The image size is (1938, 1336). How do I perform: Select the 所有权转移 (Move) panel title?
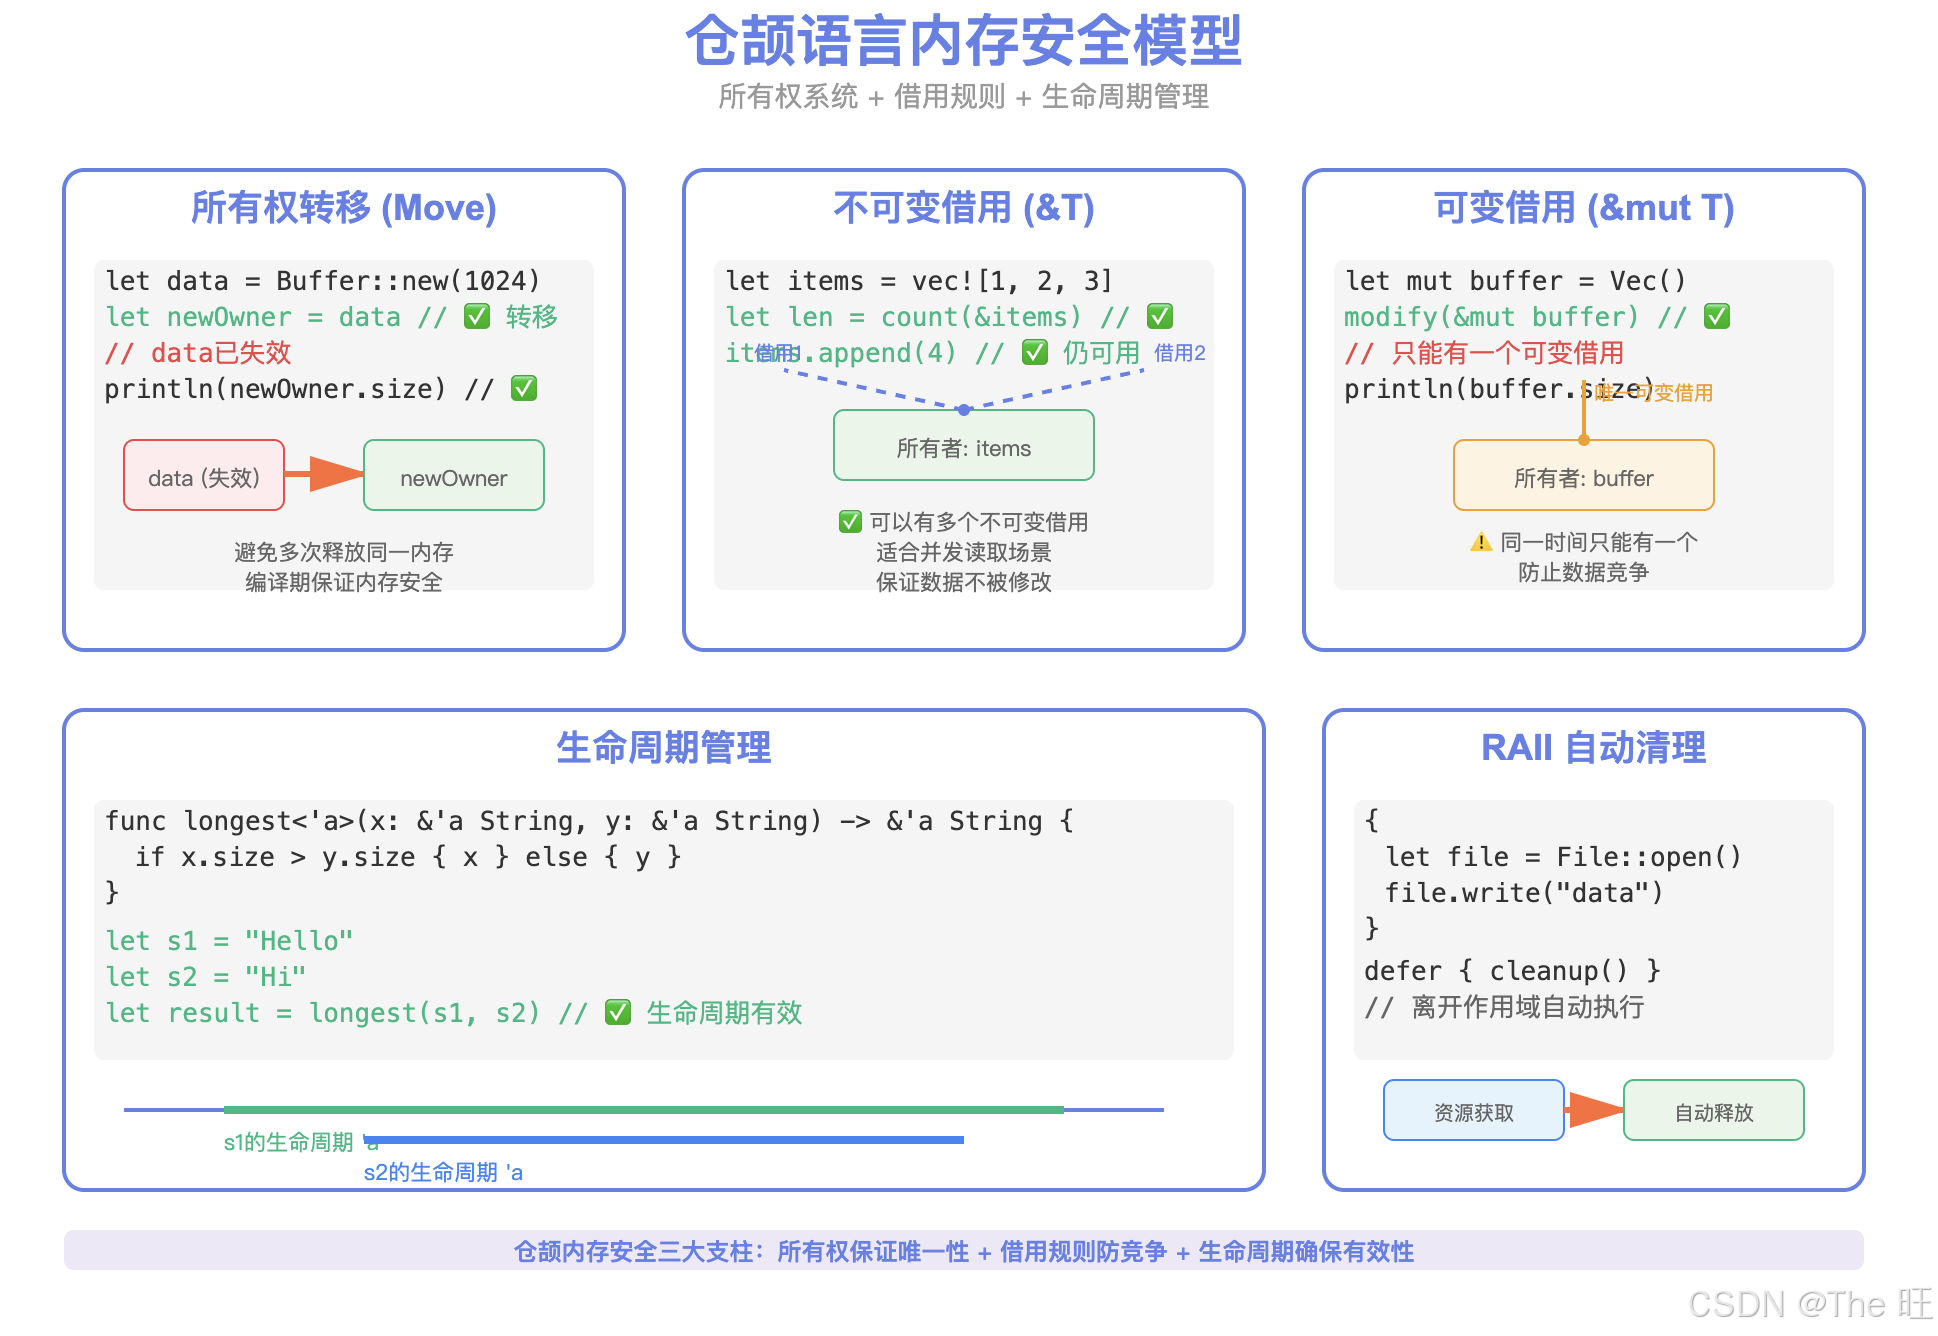click(x=343, y=208)
